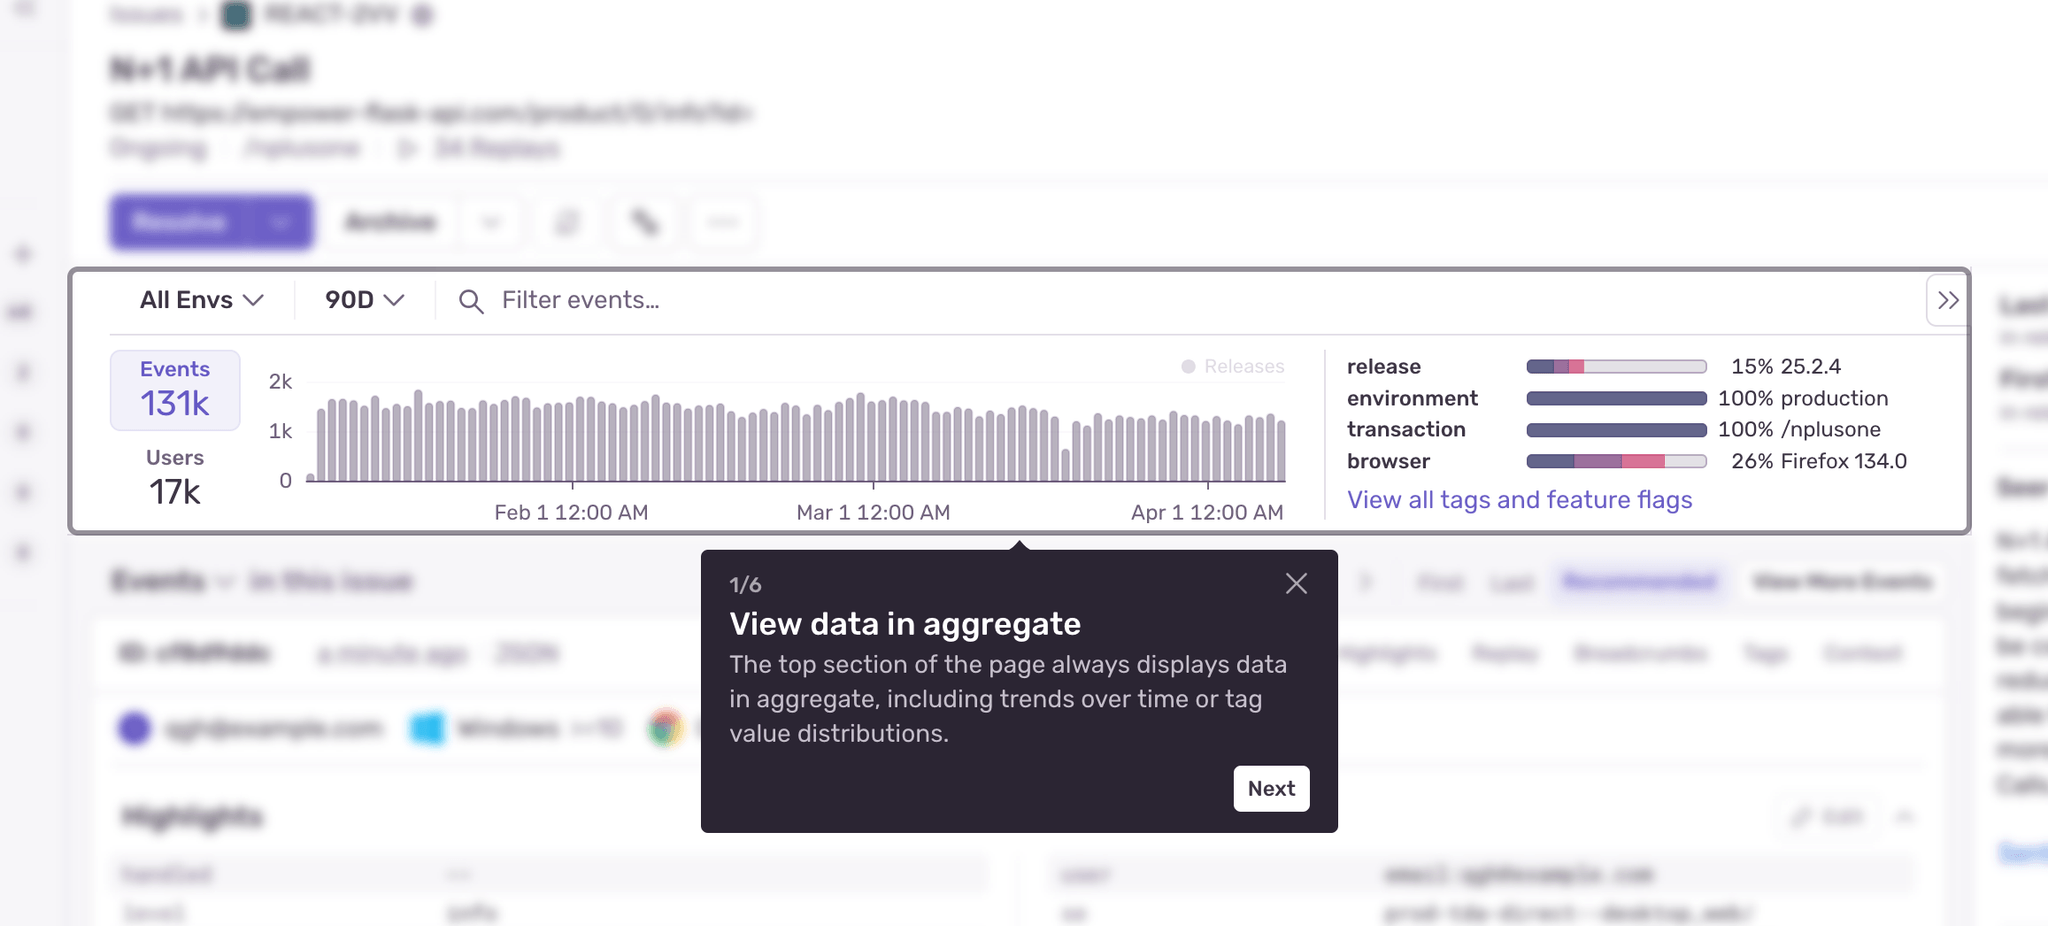Image resolution: width=2048 pixels, height=926 pixels.
Task: Click the release tag distribution bar
Action: pos(1616,367)
